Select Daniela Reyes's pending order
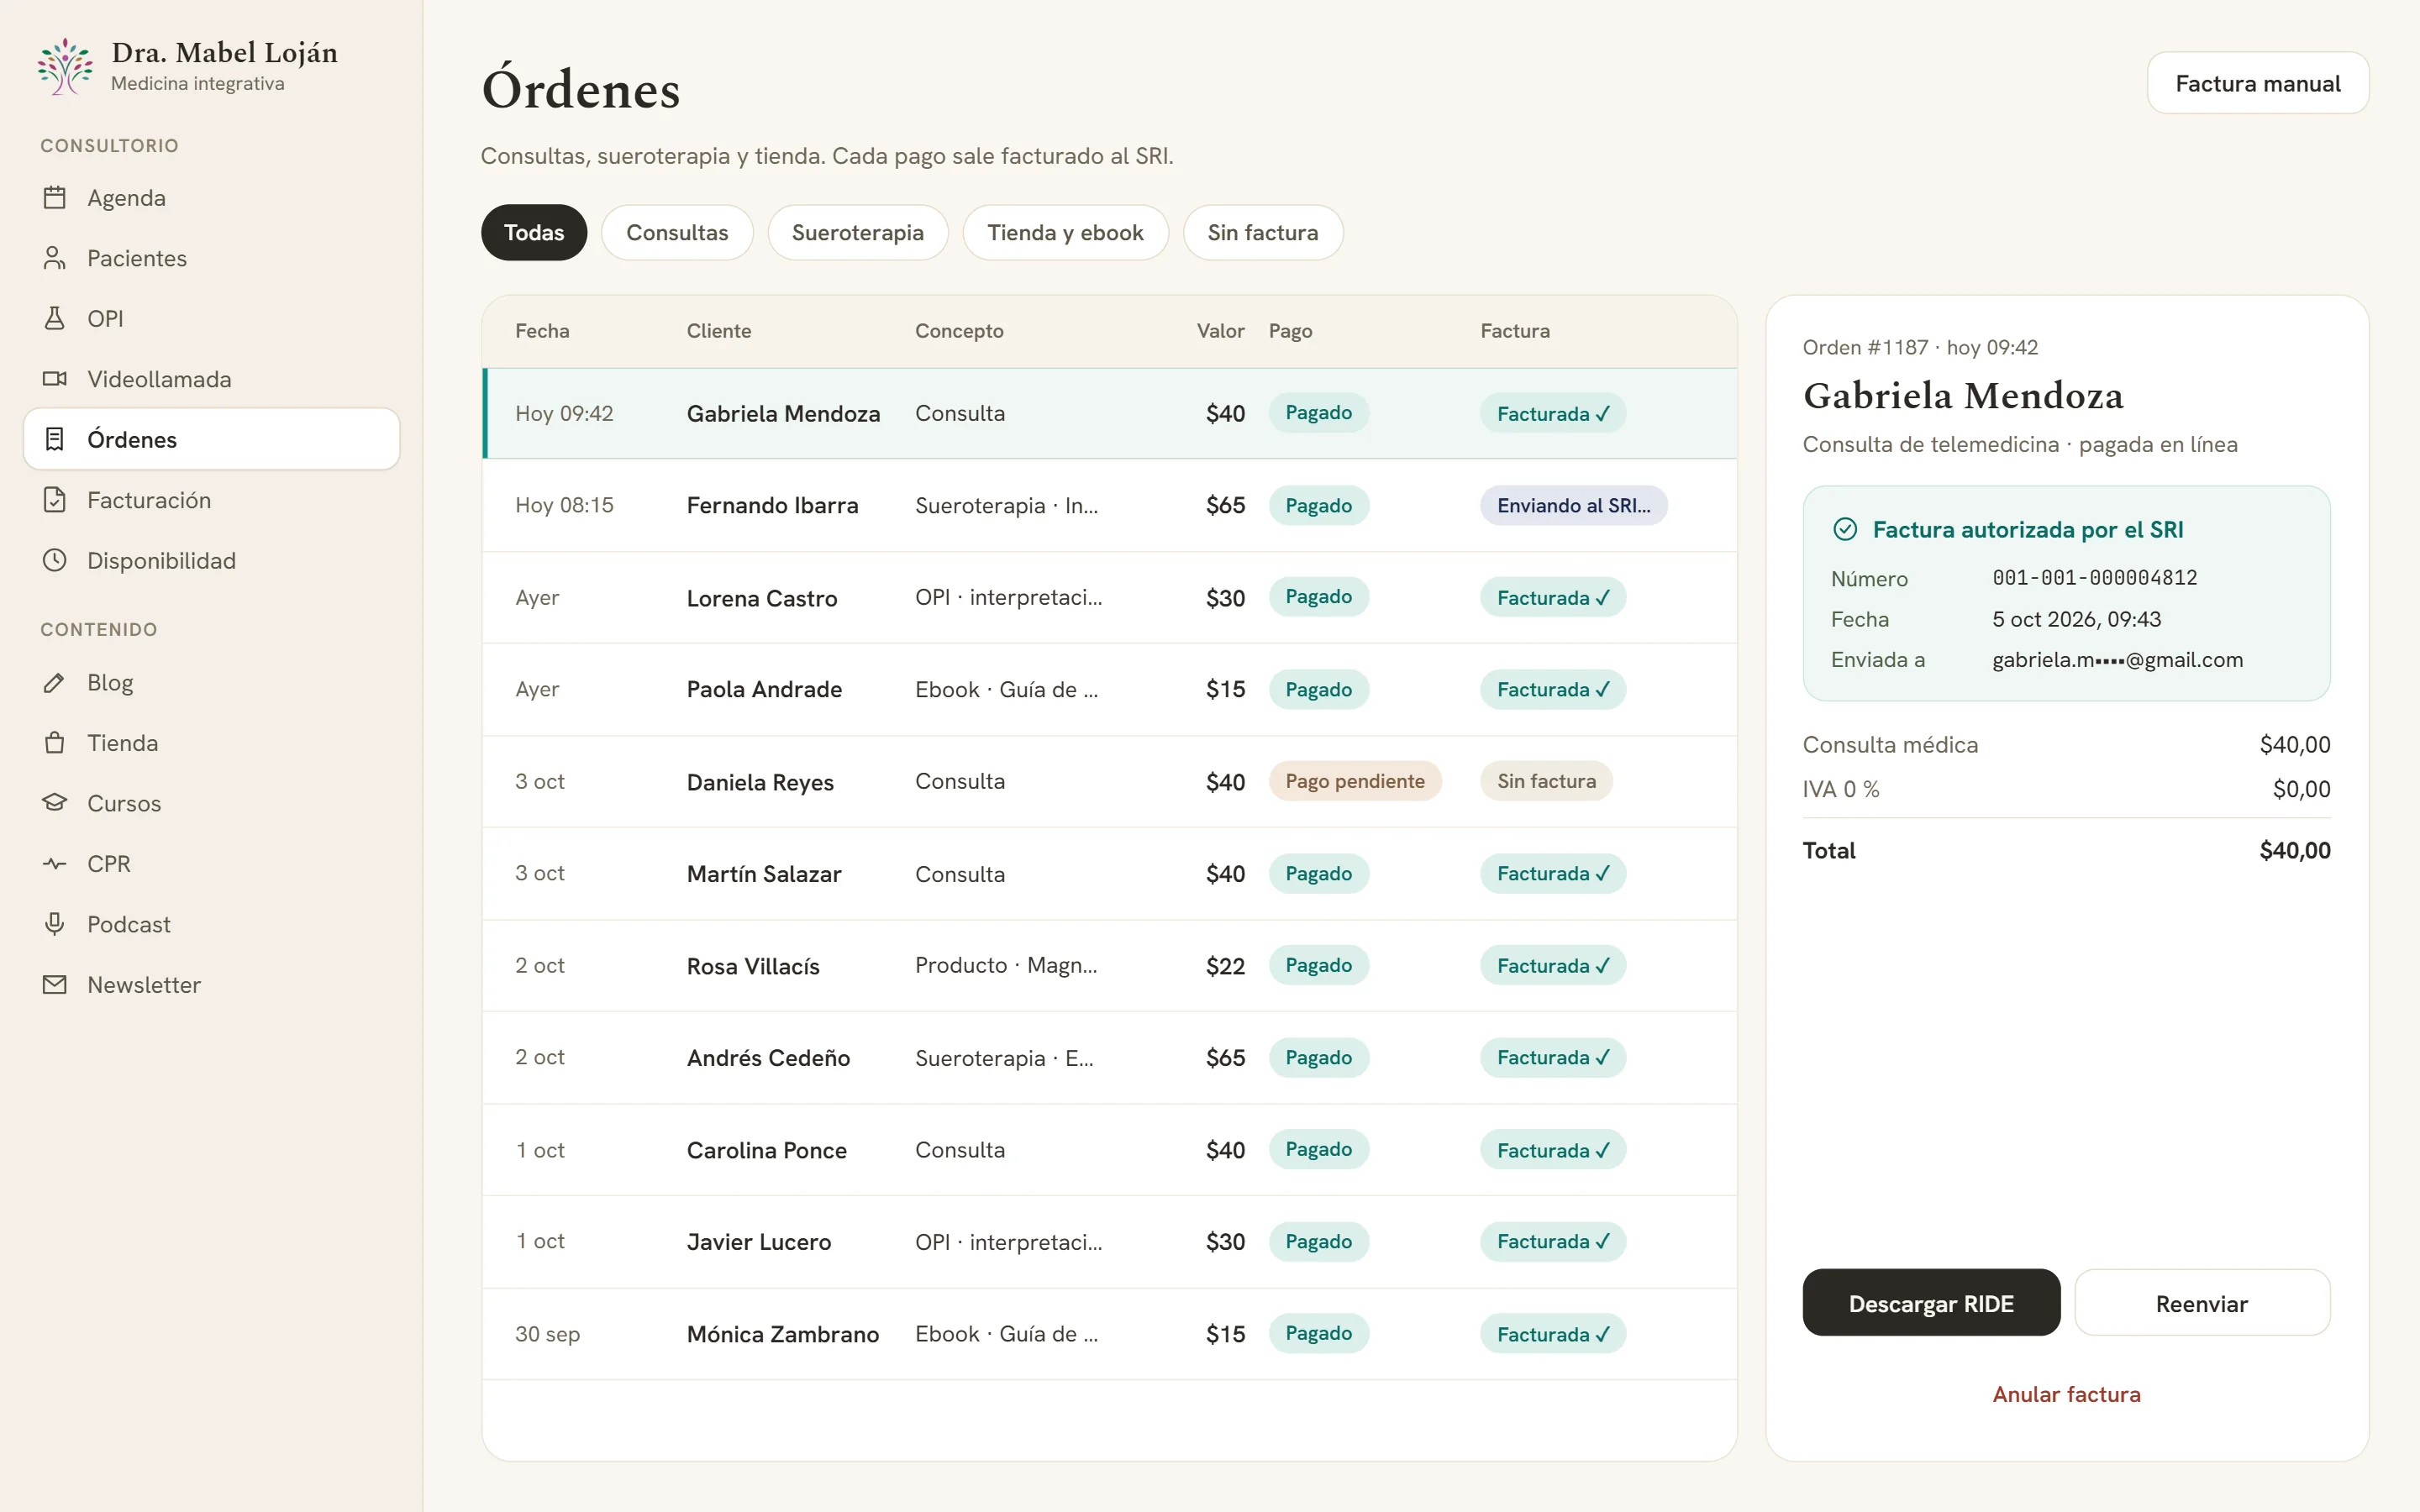The height and width of the screenshot is (1512, 2420). tap(1109, 782)
